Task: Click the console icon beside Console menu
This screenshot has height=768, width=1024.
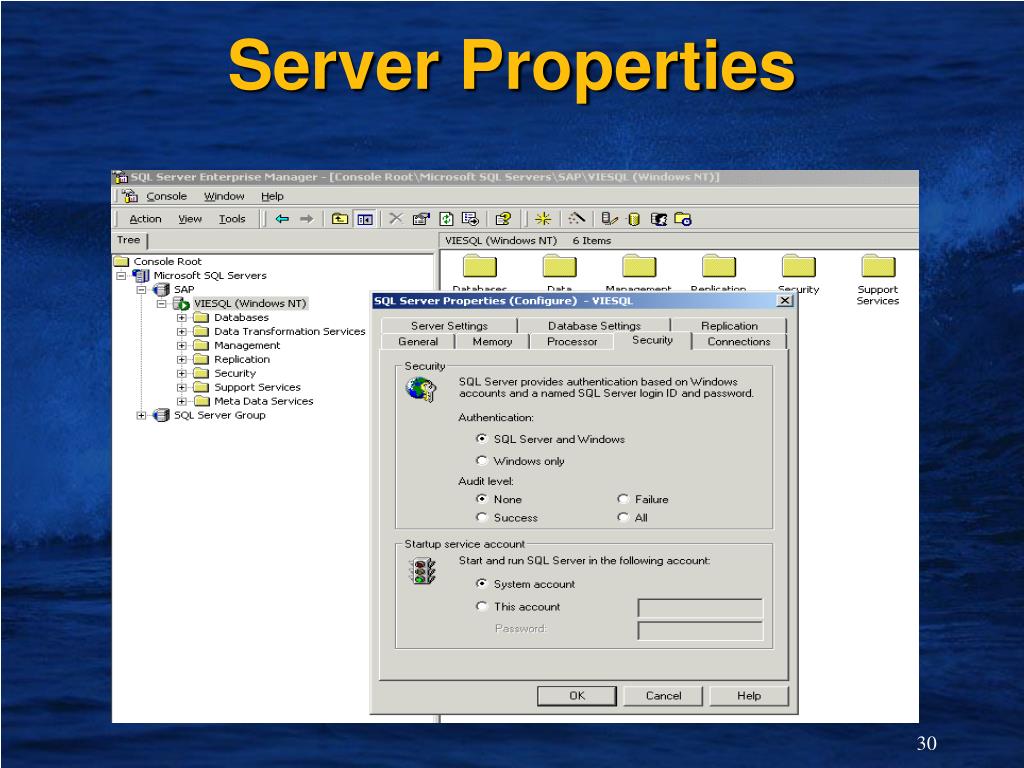Action: (x=131, y=196)
